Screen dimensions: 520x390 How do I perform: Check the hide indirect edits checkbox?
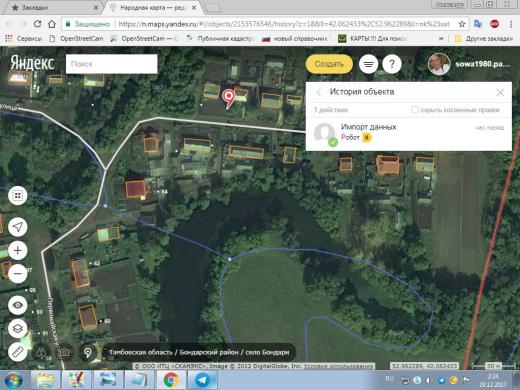[x=414, y=110]
